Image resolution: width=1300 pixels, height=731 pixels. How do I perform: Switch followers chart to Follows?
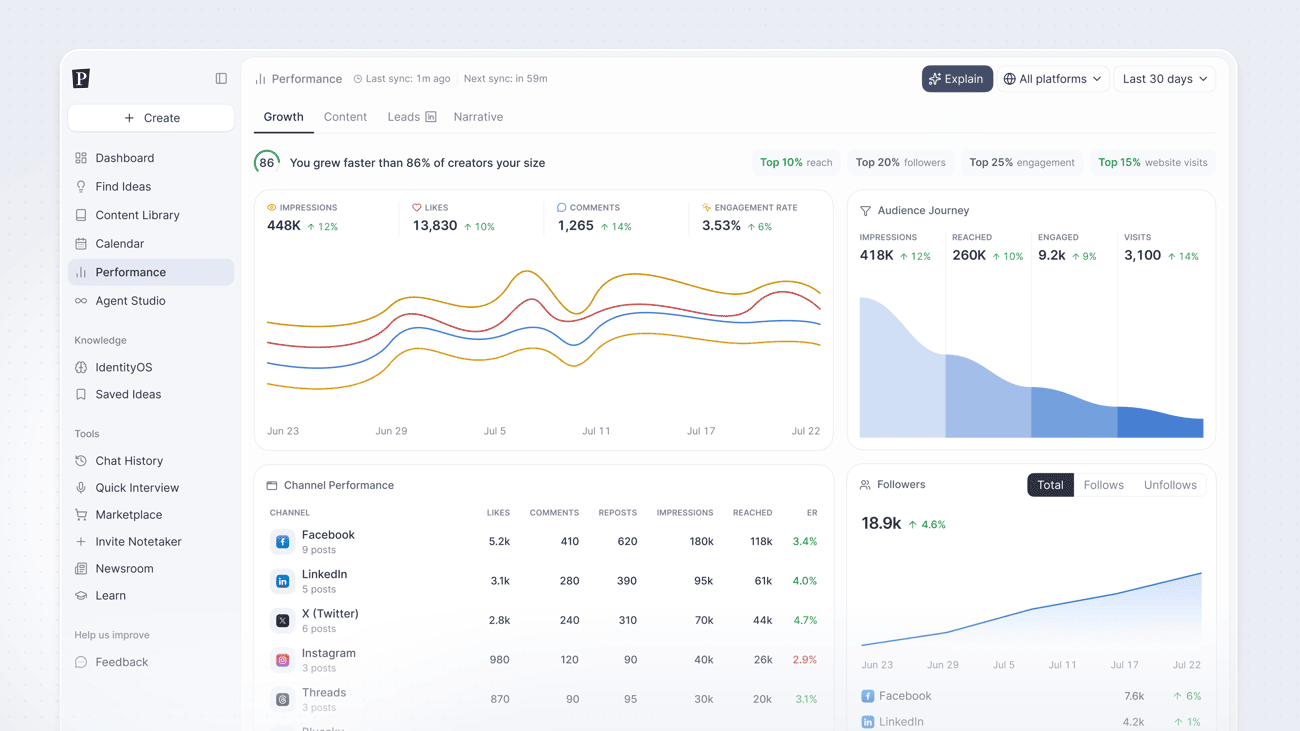[x=1104, y=485]
